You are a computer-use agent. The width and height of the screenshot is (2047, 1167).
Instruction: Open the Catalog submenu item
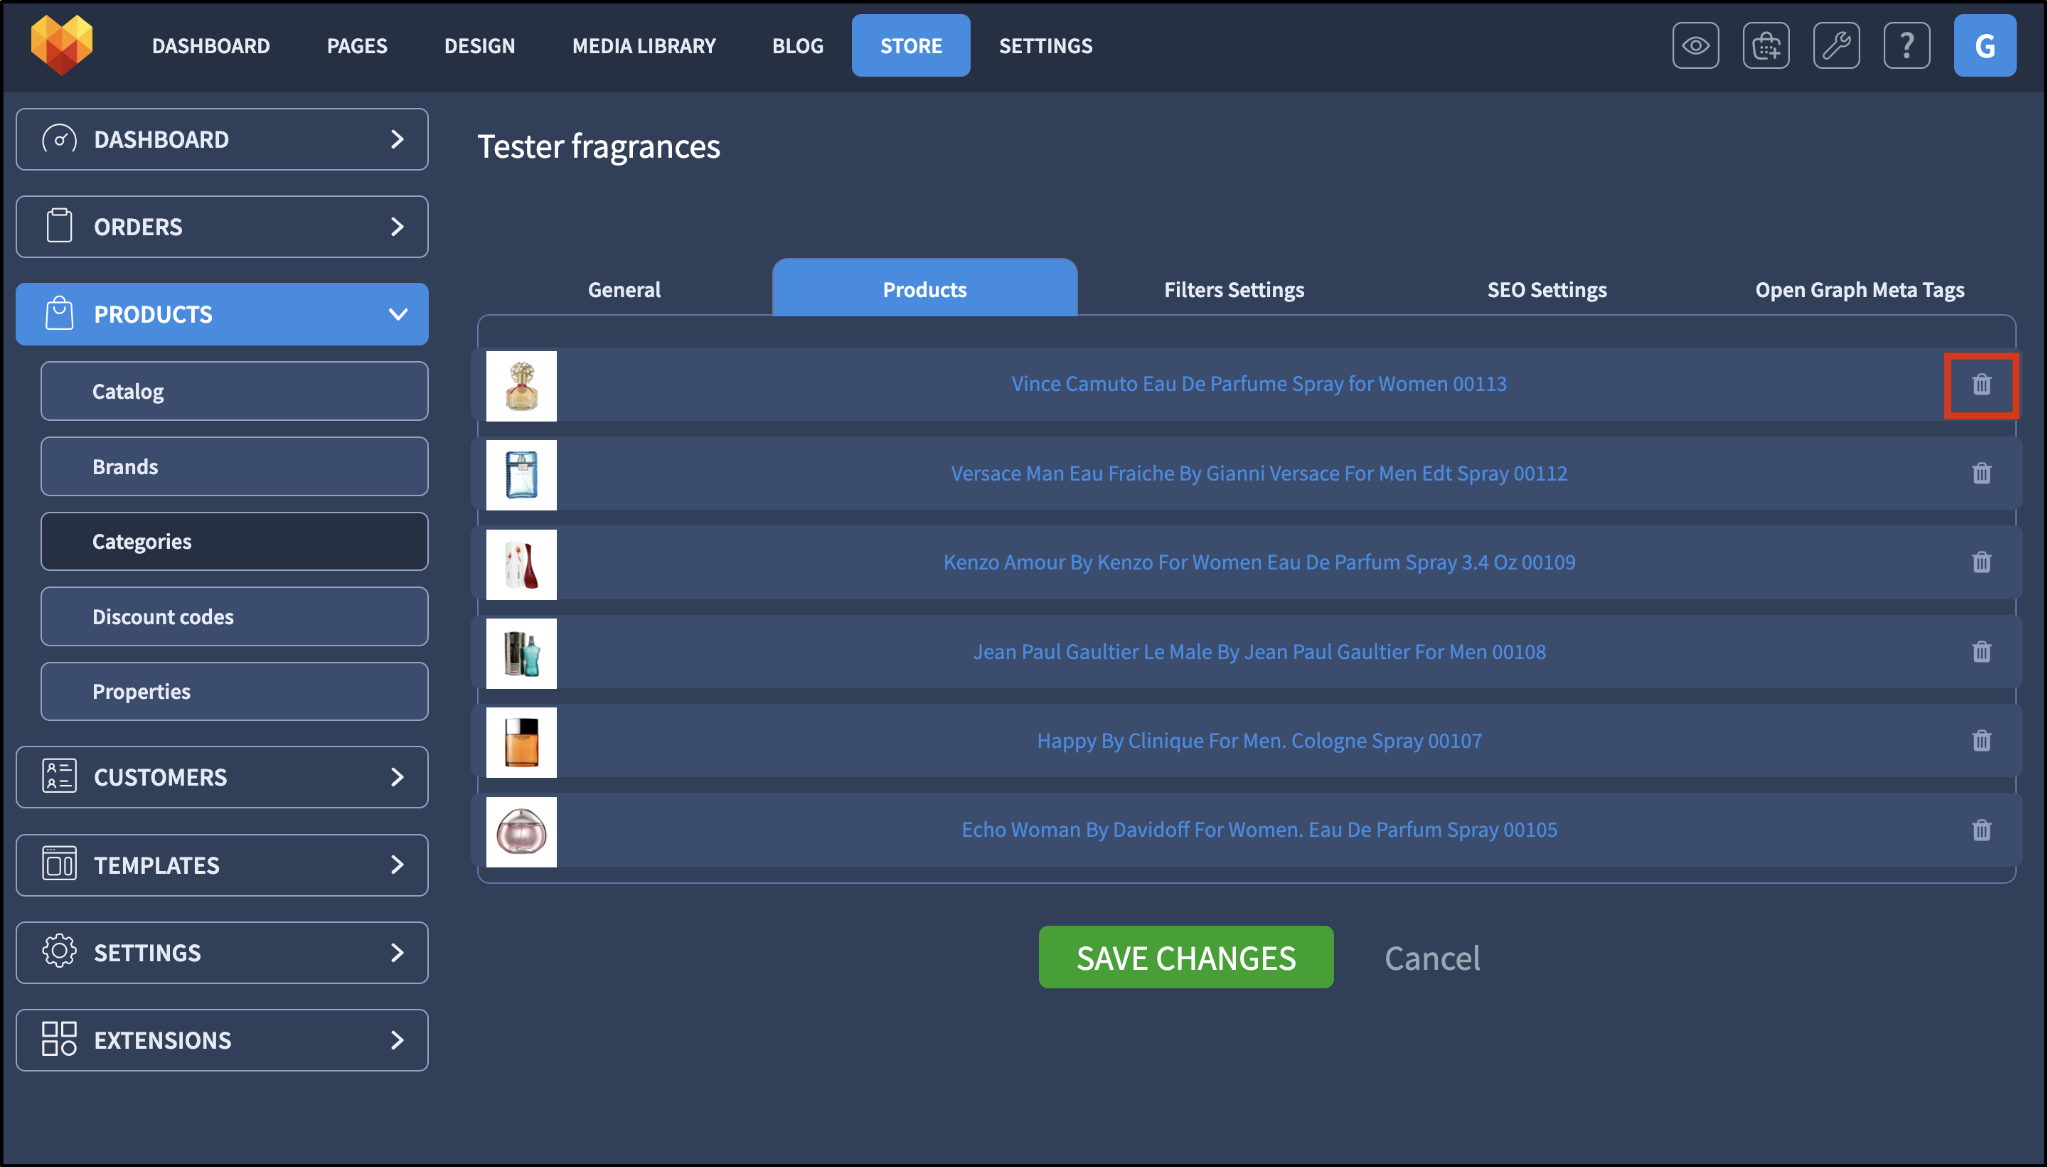234,391
